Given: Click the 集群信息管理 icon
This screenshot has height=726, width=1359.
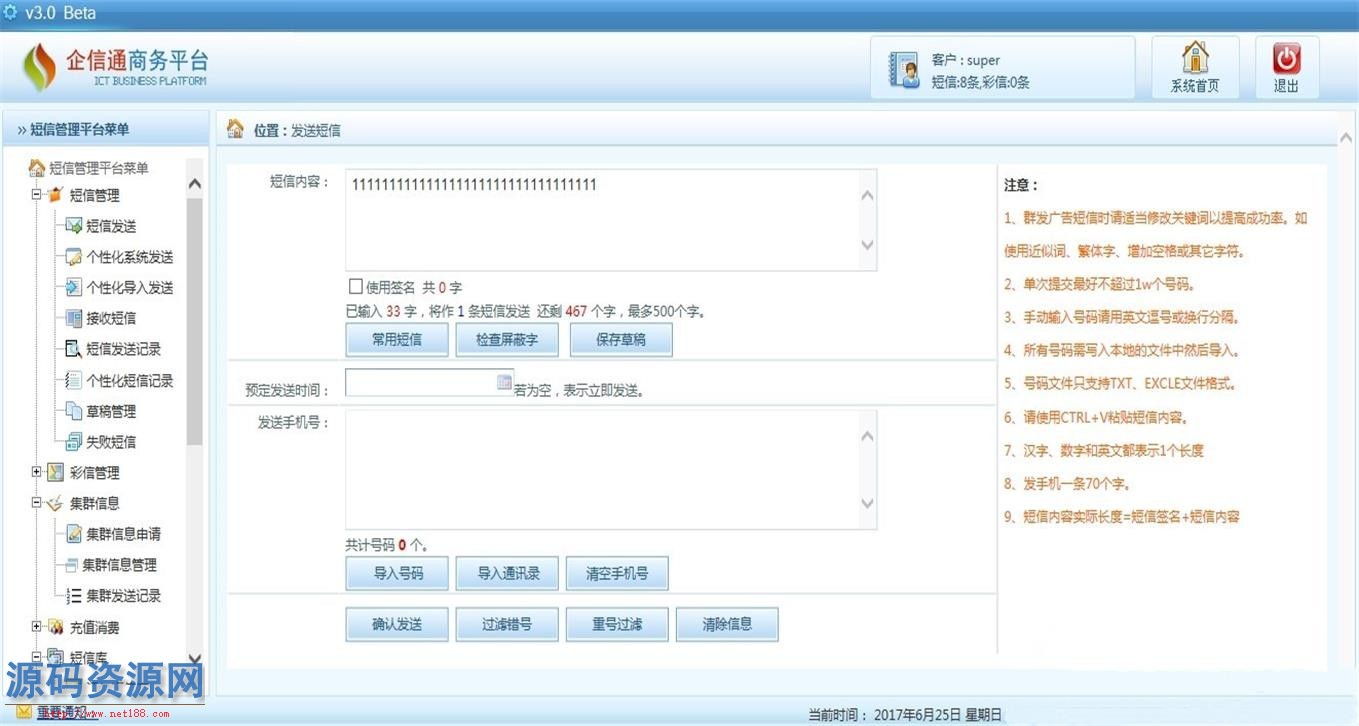Looking at the screenshot, I should (72, 565).
